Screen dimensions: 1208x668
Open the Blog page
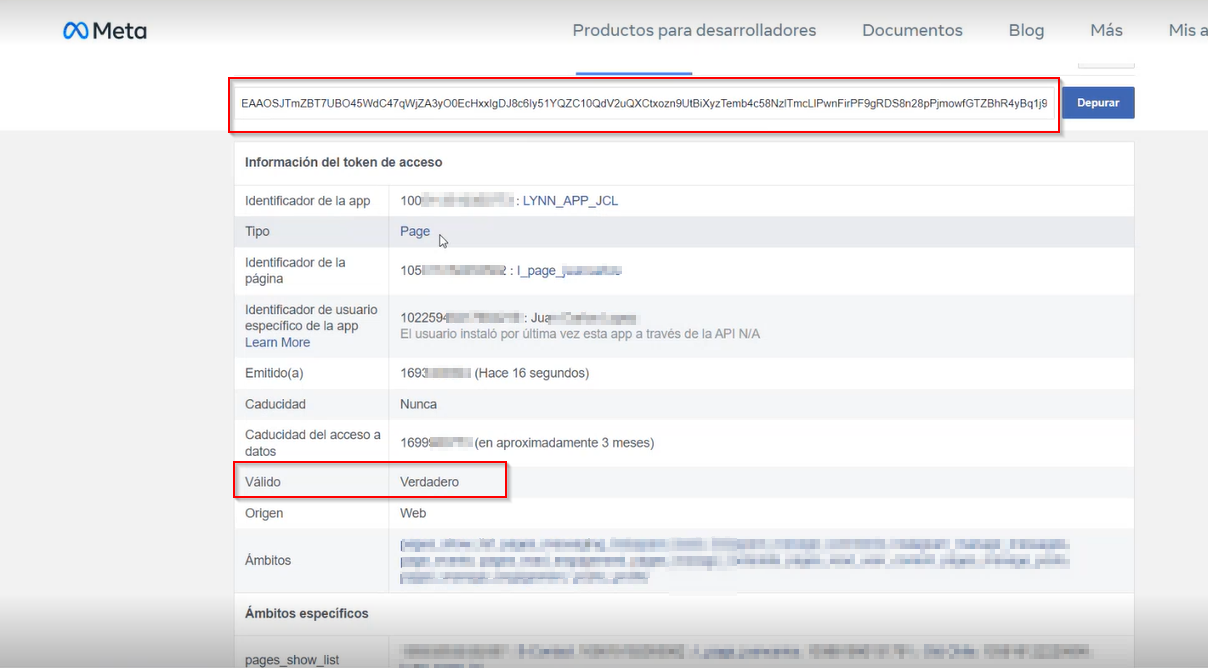[x=1026, y=30]
